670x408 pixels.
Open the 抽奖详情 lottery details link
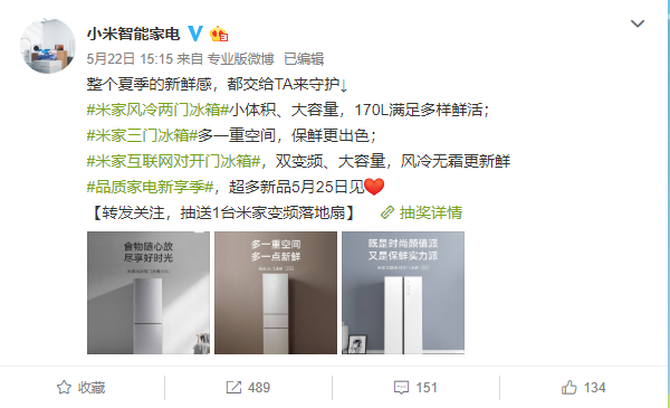[431, 212]
